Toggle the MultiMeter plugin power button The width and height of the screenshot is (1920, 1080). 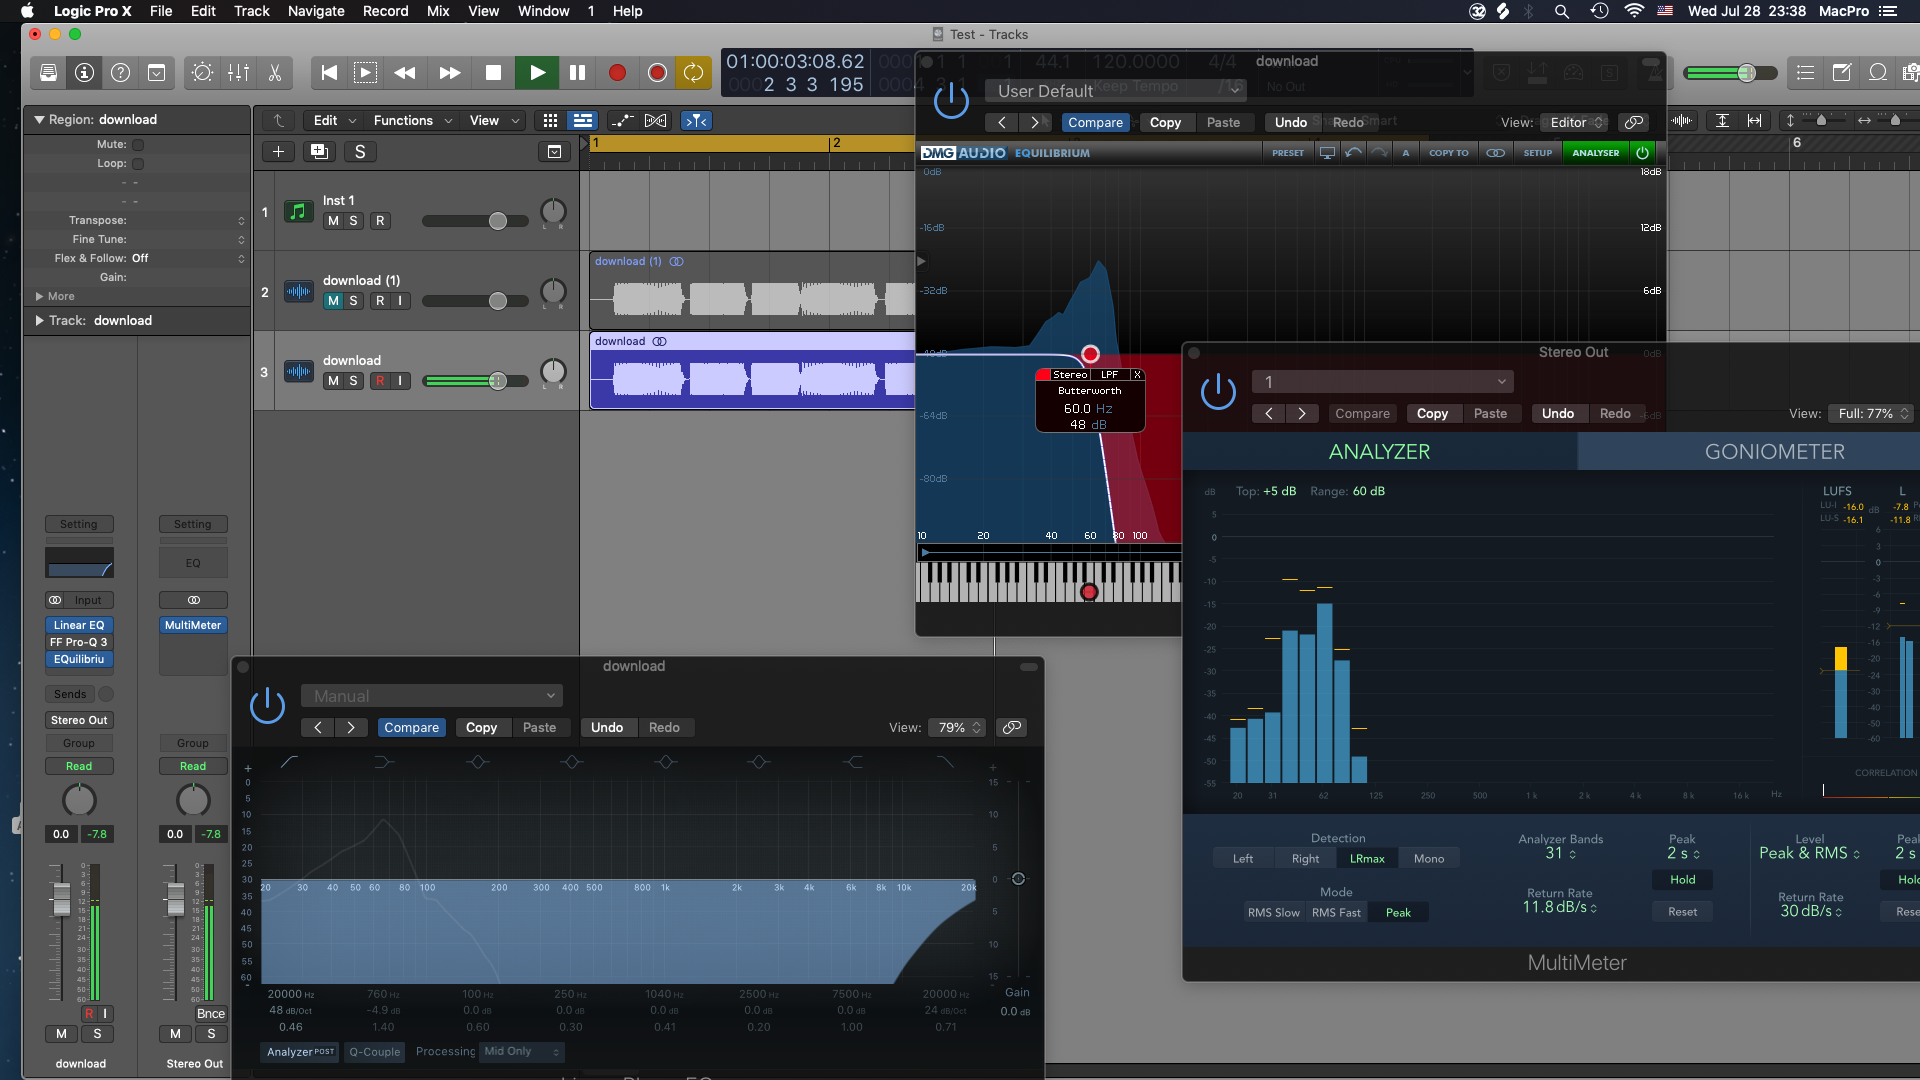coord(1218,392)
